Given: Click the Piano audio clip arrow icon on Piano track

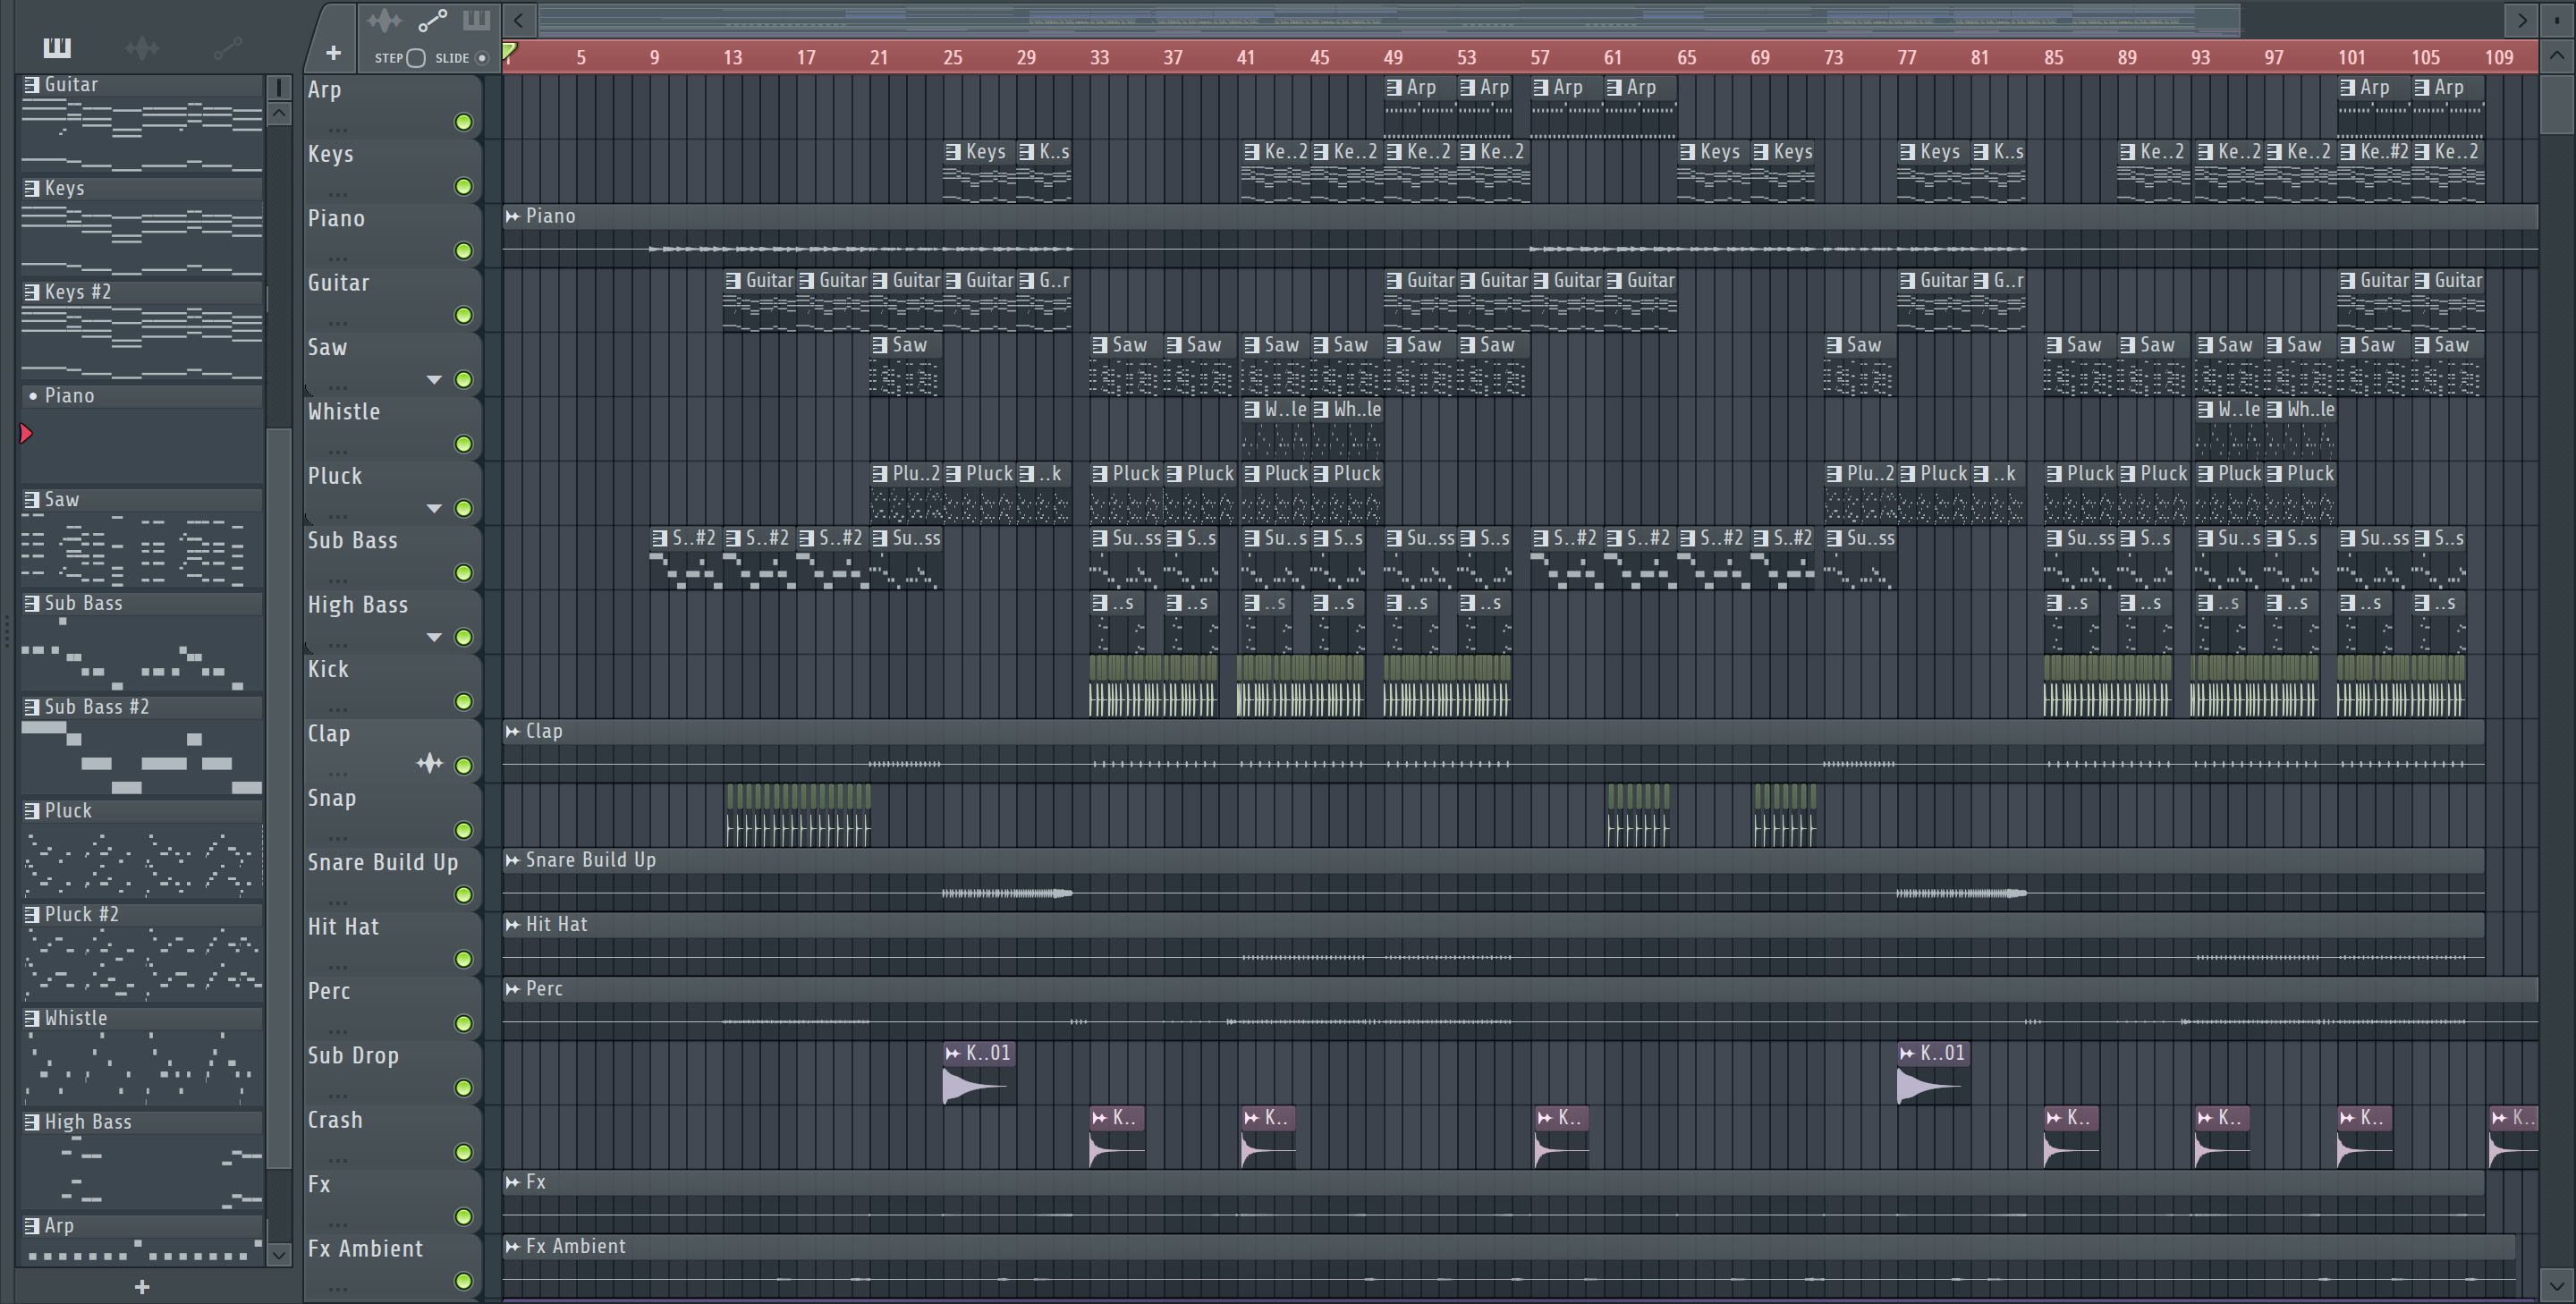Looking at the screenshot, I should pyautogui.click(x=513, y=216).
